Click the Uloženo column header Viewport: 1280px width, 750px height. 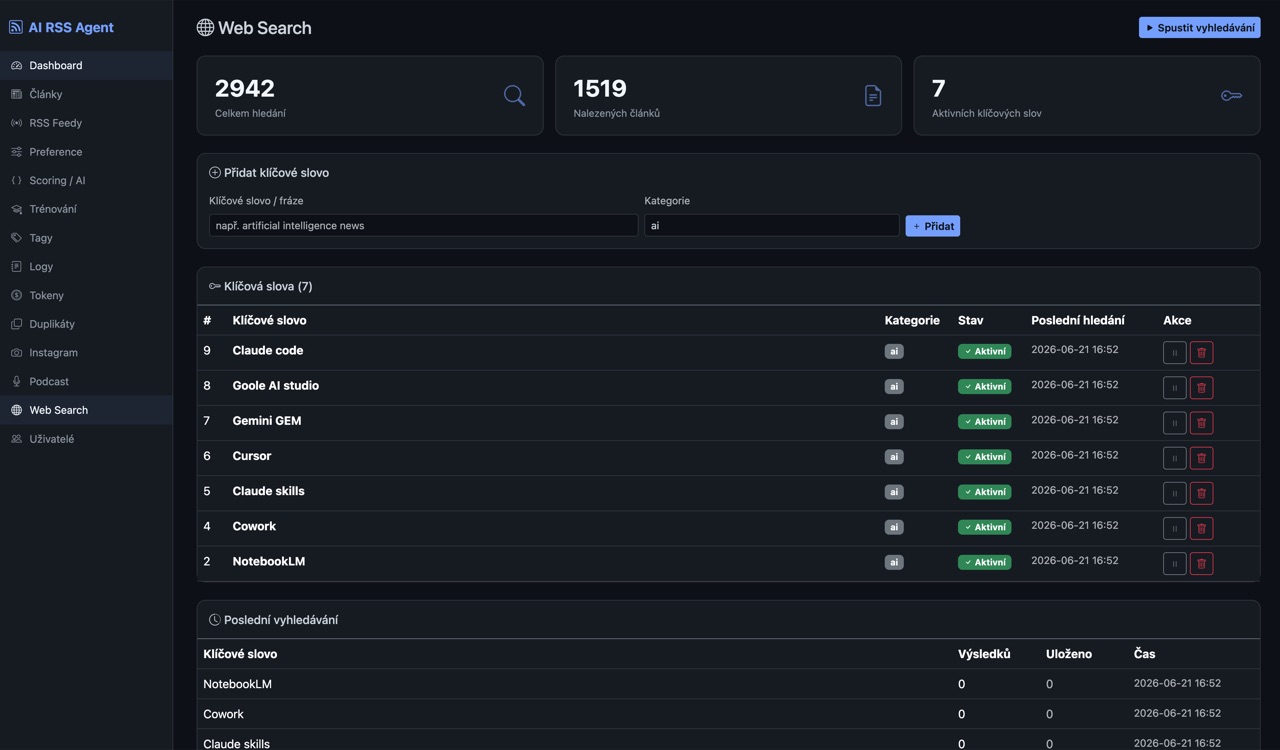1069,654
